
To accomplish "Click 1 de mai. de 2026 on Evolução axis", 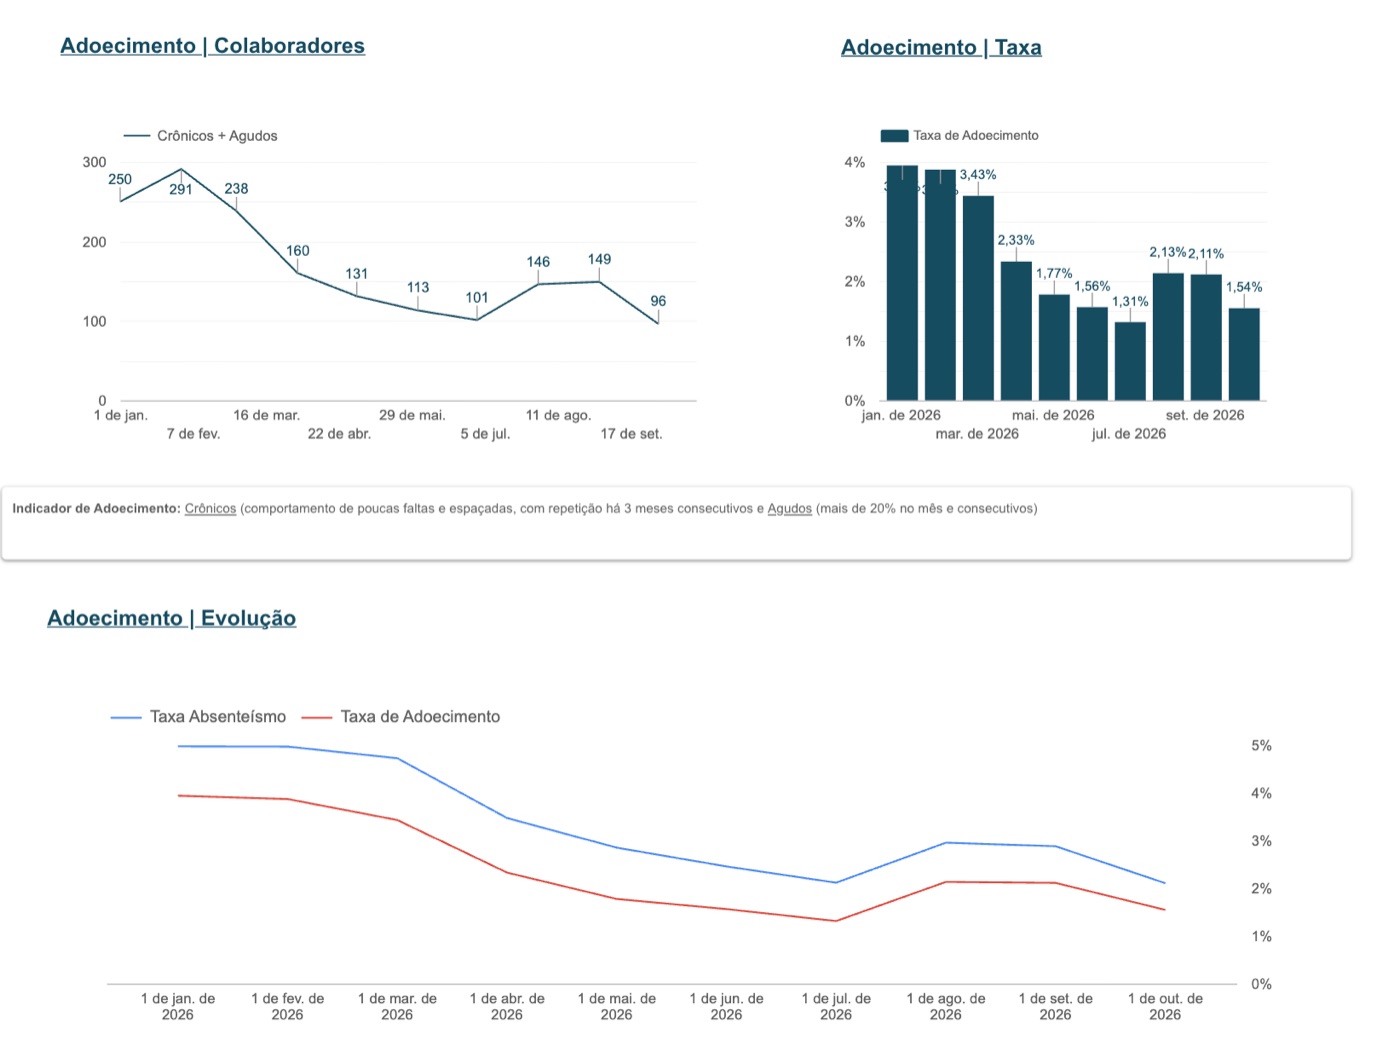I will (x=617, y=1007).
